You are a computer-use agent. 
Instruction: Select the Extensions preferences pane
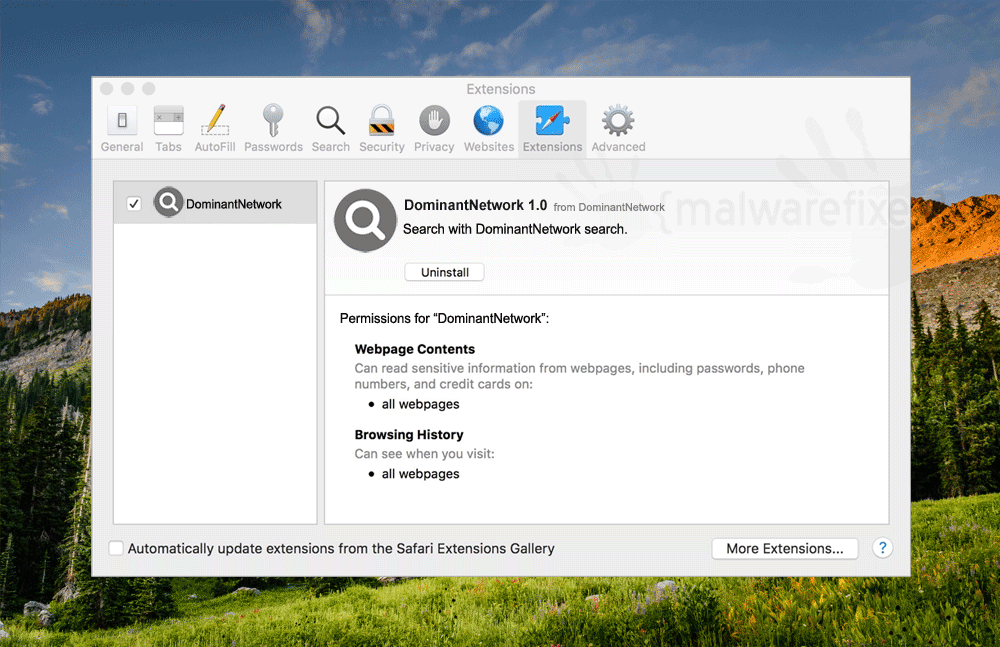coord(552,129)
